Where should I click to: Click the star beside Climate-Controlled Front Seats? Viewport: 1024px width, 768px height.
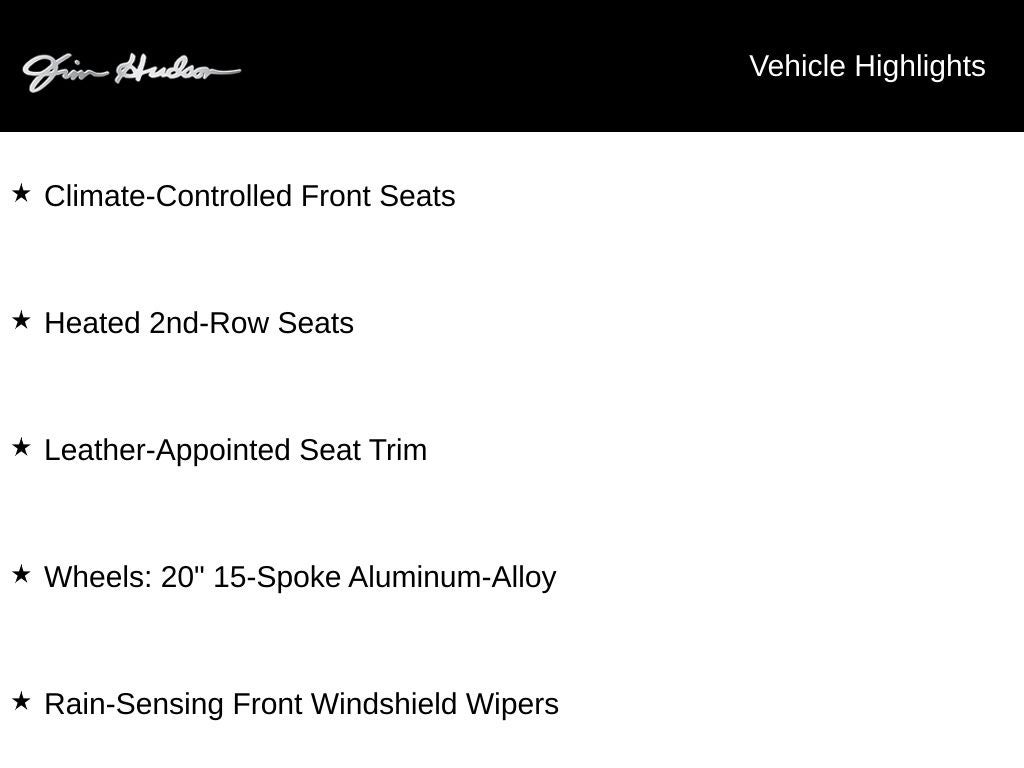pos(22,193)
